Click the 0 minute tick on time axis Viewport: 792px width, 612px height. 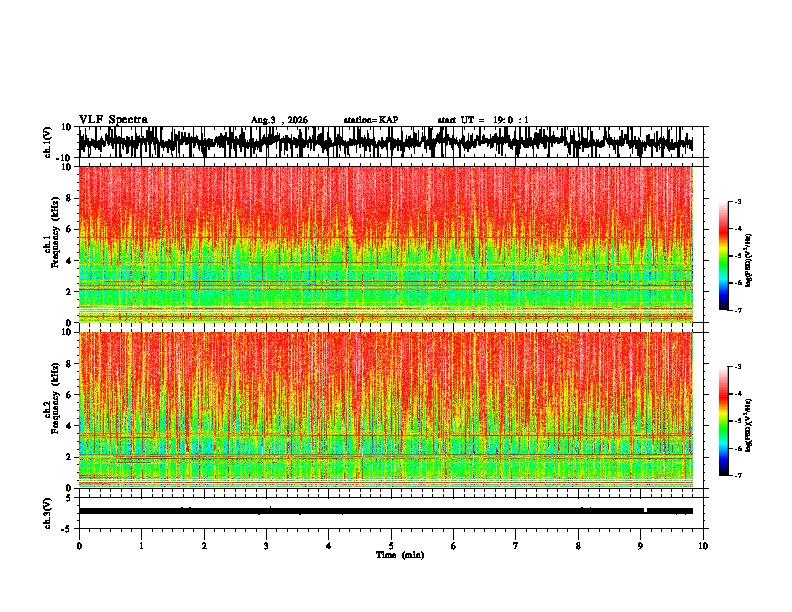point(79,546)
